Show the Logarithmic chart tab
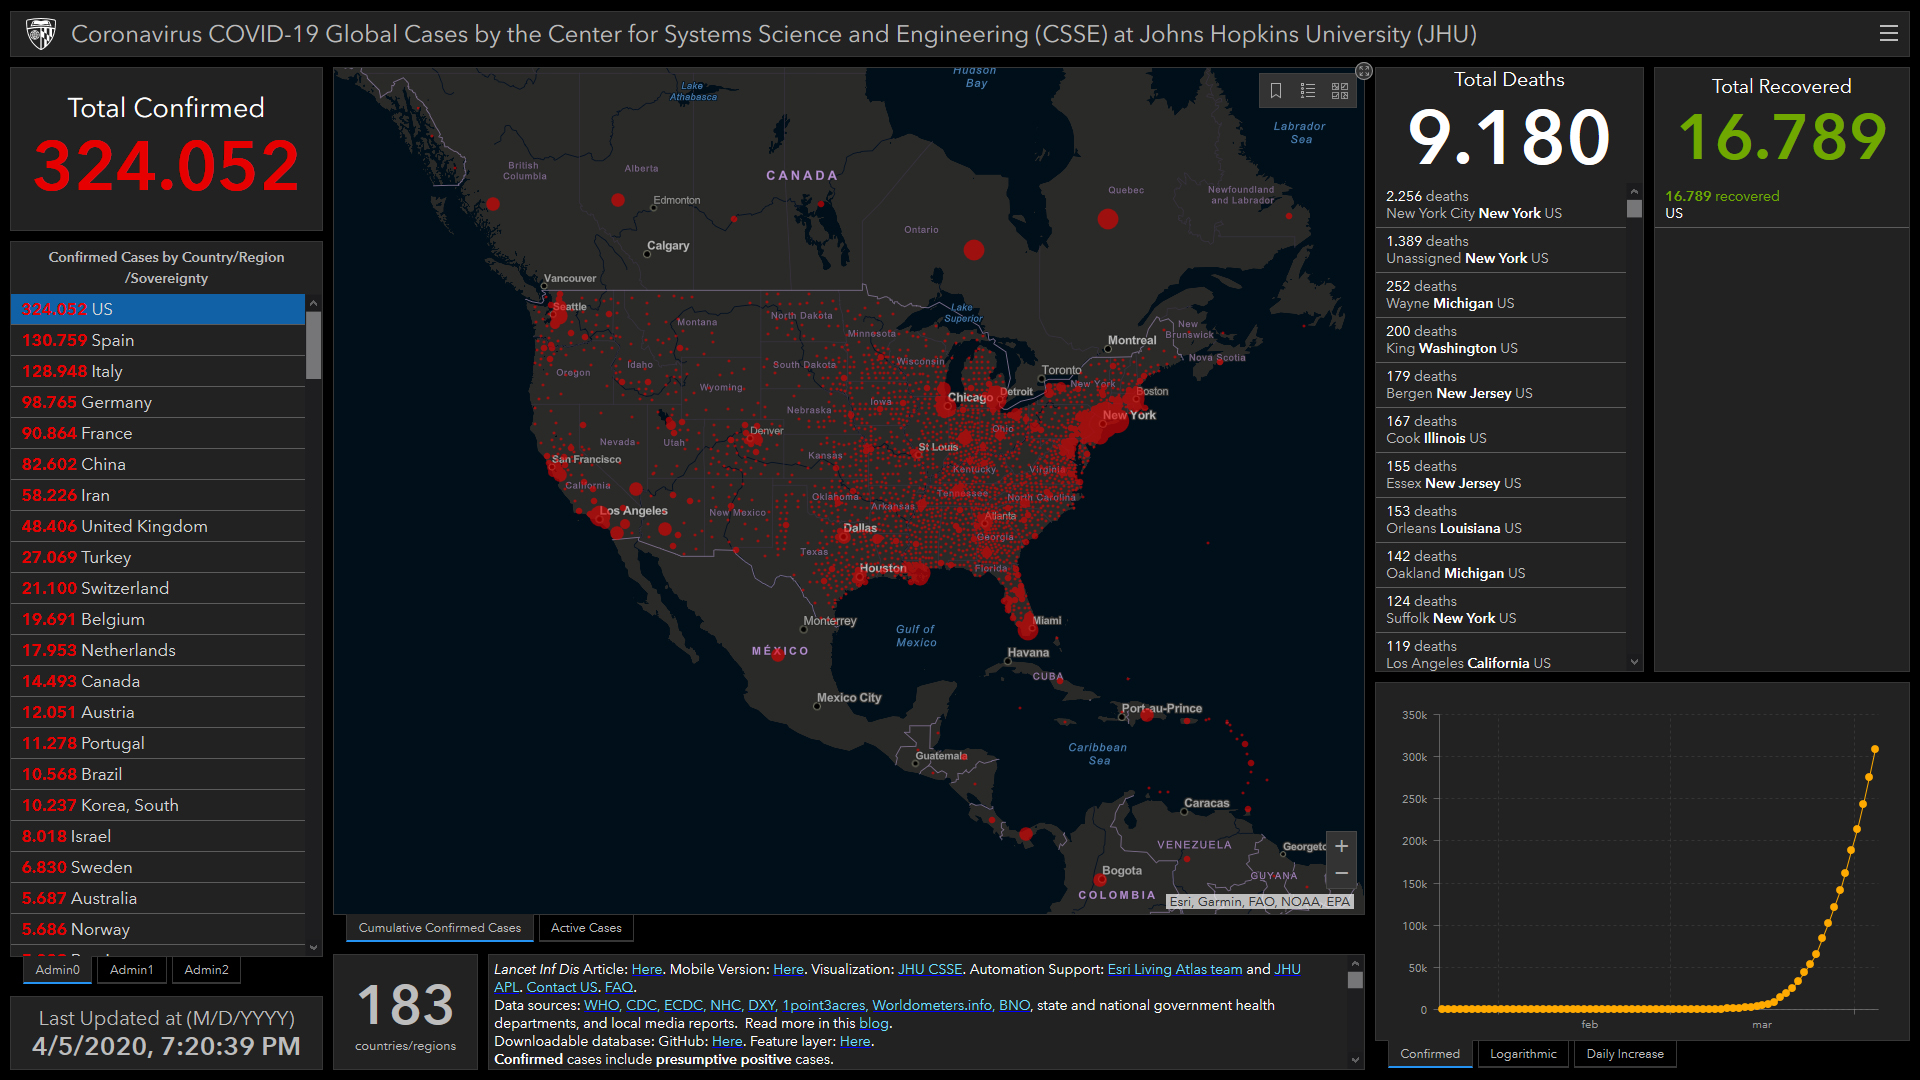 (x=1523, y=1054)
